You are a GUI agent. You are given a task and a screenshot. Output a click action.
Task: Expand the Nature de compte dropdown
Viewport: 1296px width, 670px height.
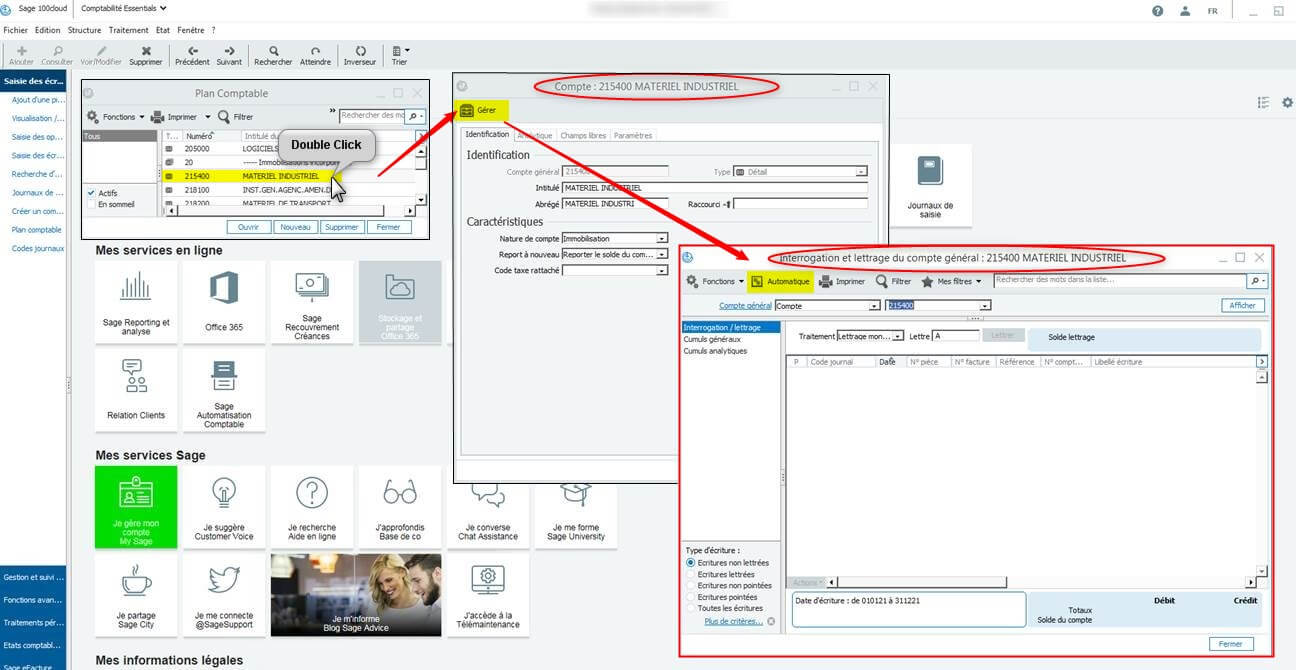(662, 239)
